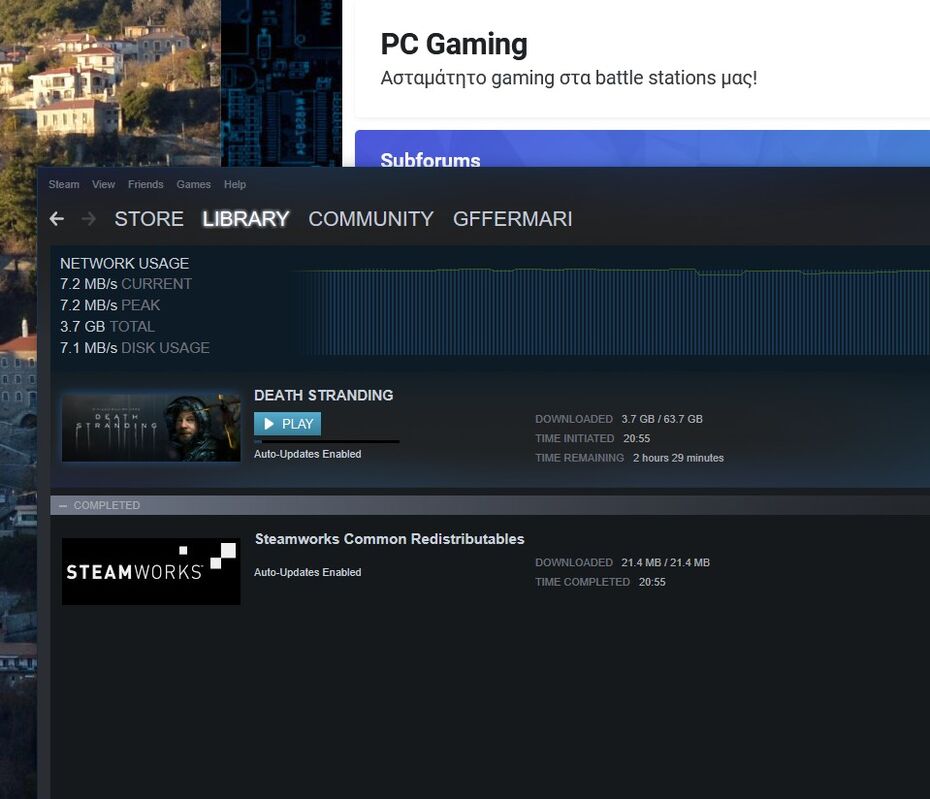
Task: Click the TIME COMPLETED 20:55 value
Action: 652,582
